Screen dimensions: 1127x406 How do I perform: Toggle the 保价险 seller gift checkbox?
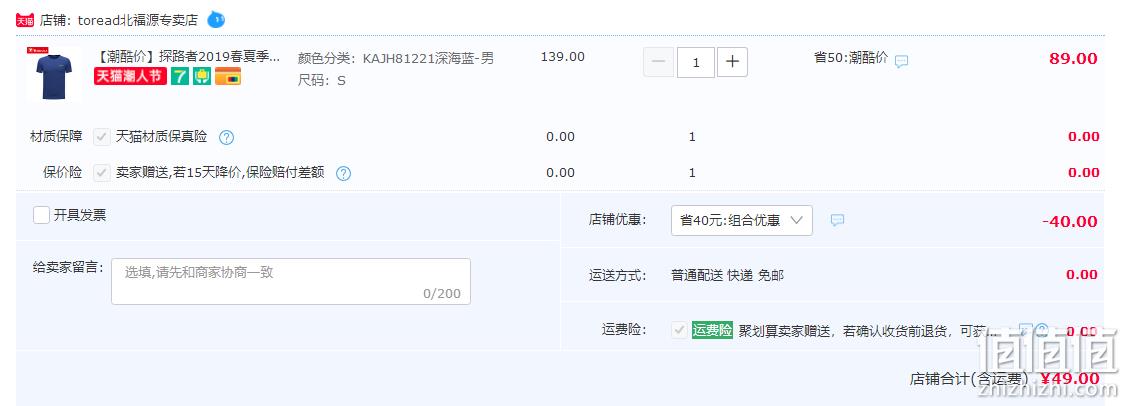pos(102,172)
